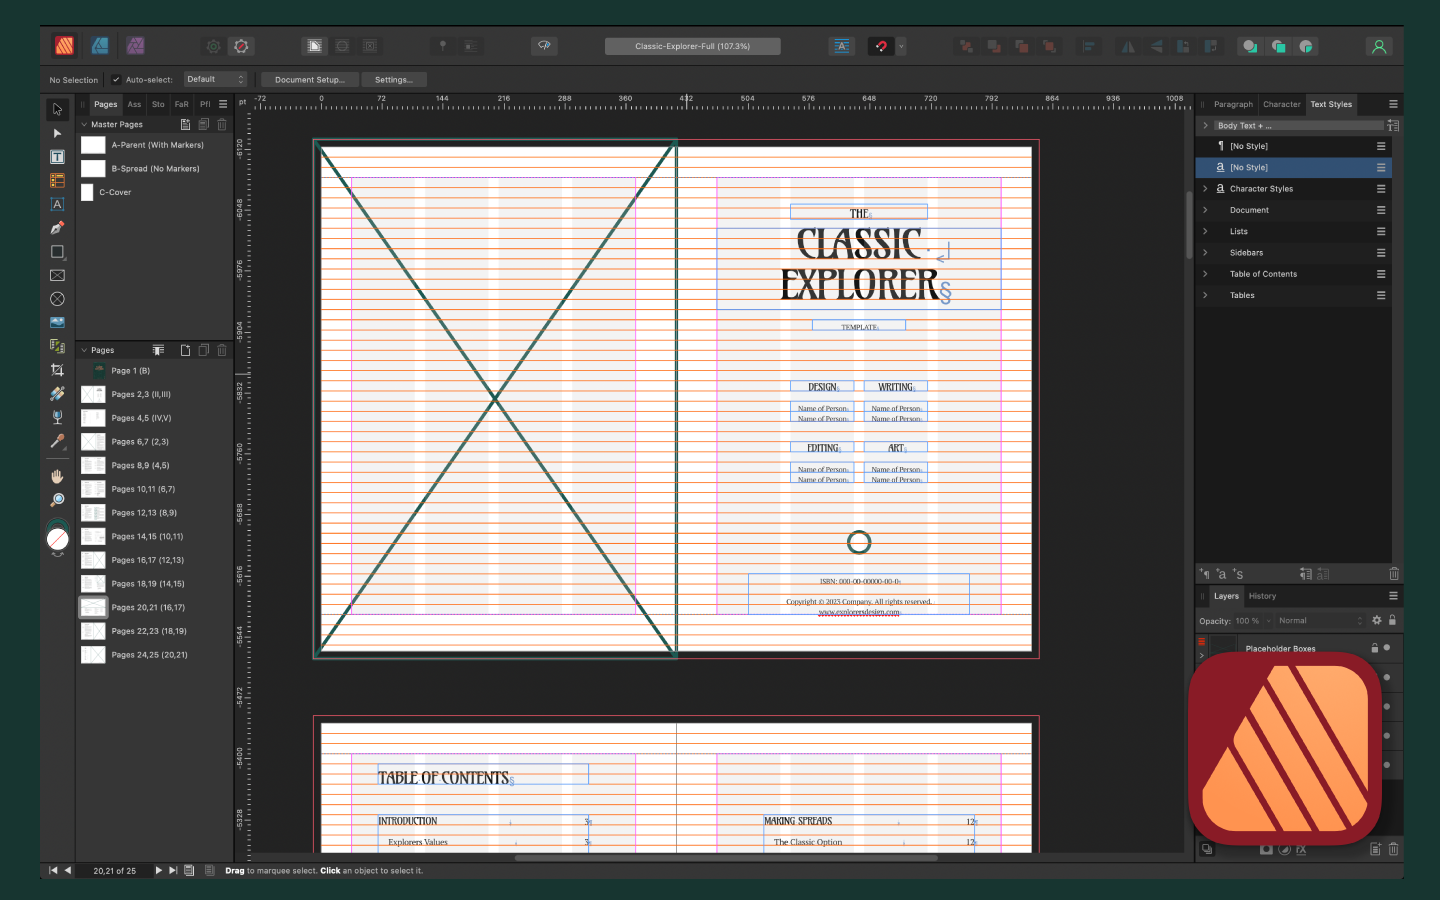The image size is (1440, 900).
Task: Toggle lock on Placeholder Boxes layer
Action: (1374, 648)
